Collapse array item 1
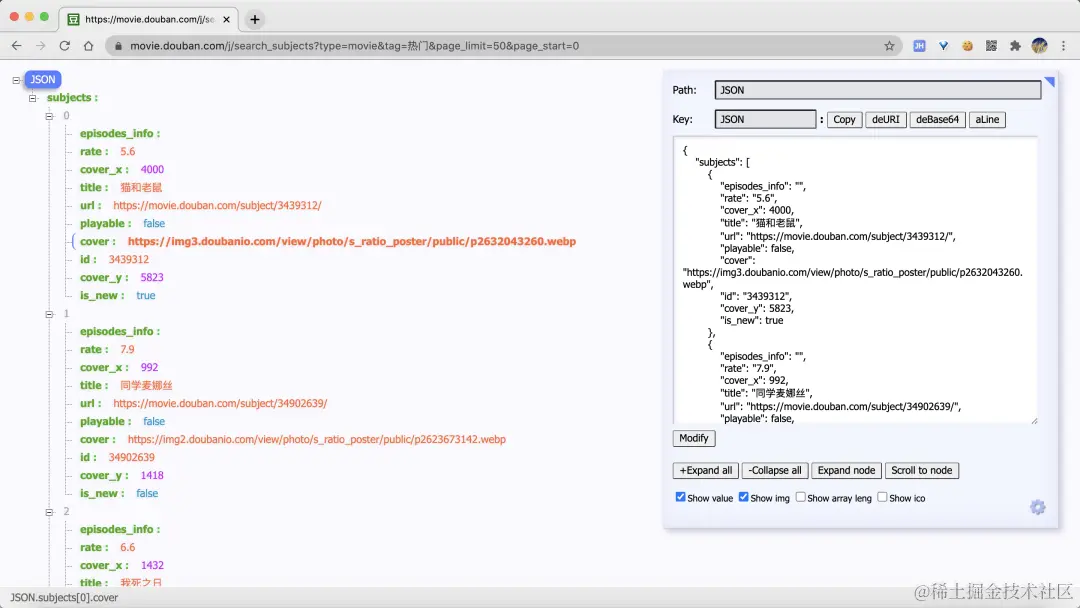1080x608 pixels. [x=49, y=314]
